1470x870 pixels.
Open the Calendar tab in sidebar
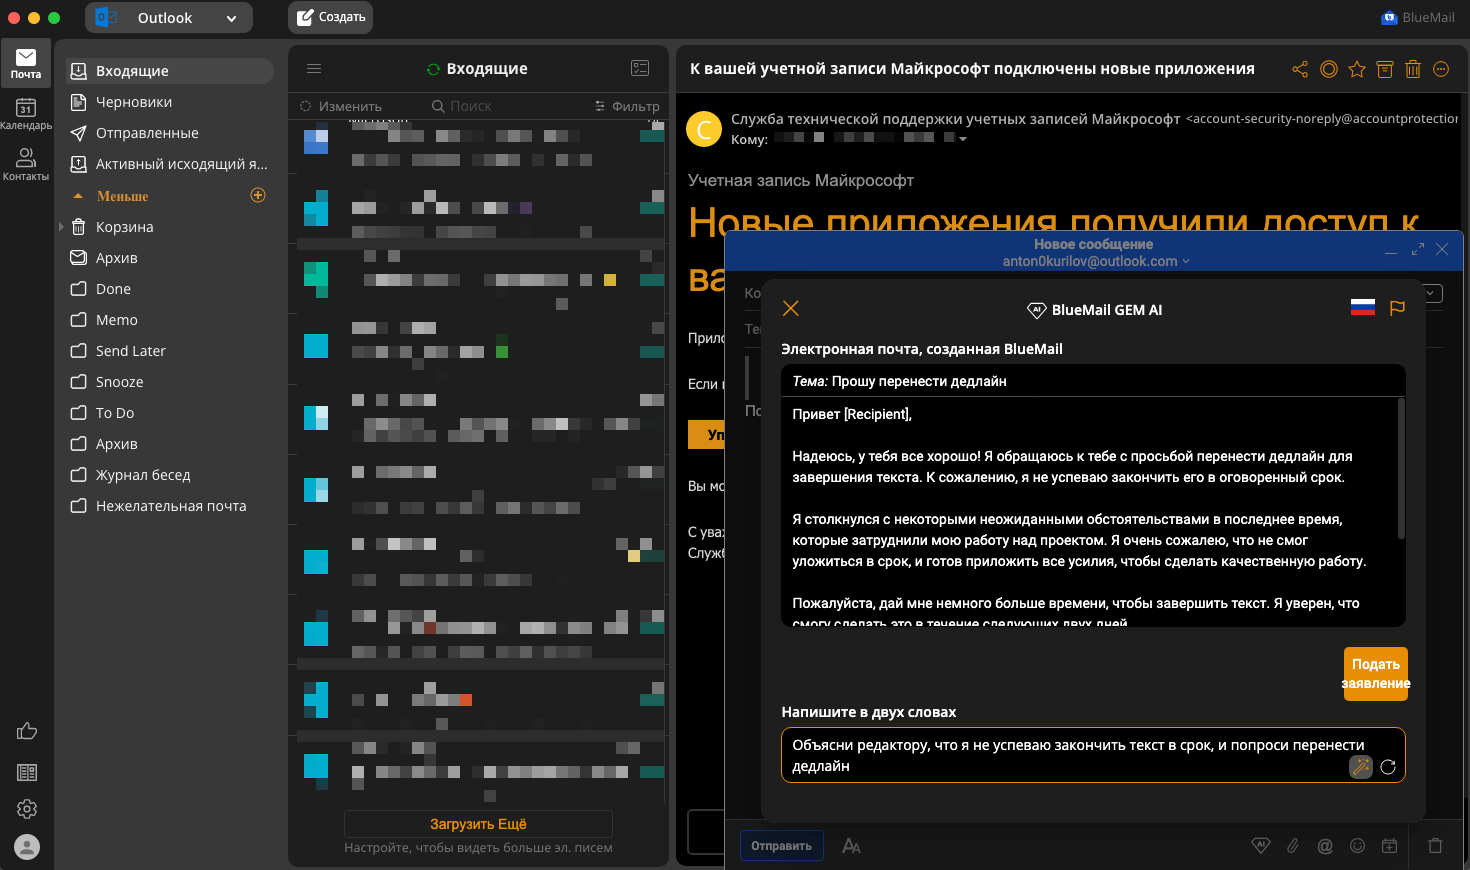[26, 113]
